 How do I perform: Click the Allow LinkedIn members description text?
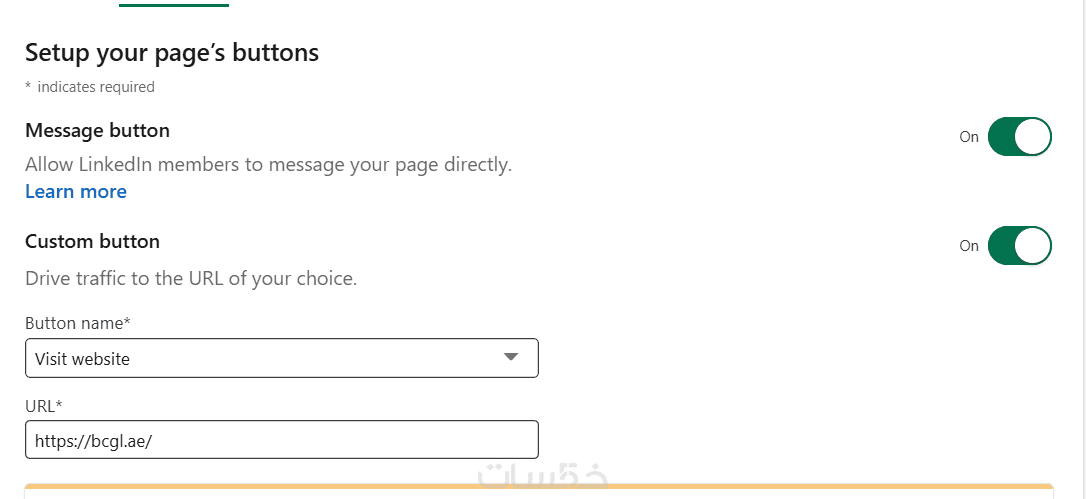(x=269, y=165)
